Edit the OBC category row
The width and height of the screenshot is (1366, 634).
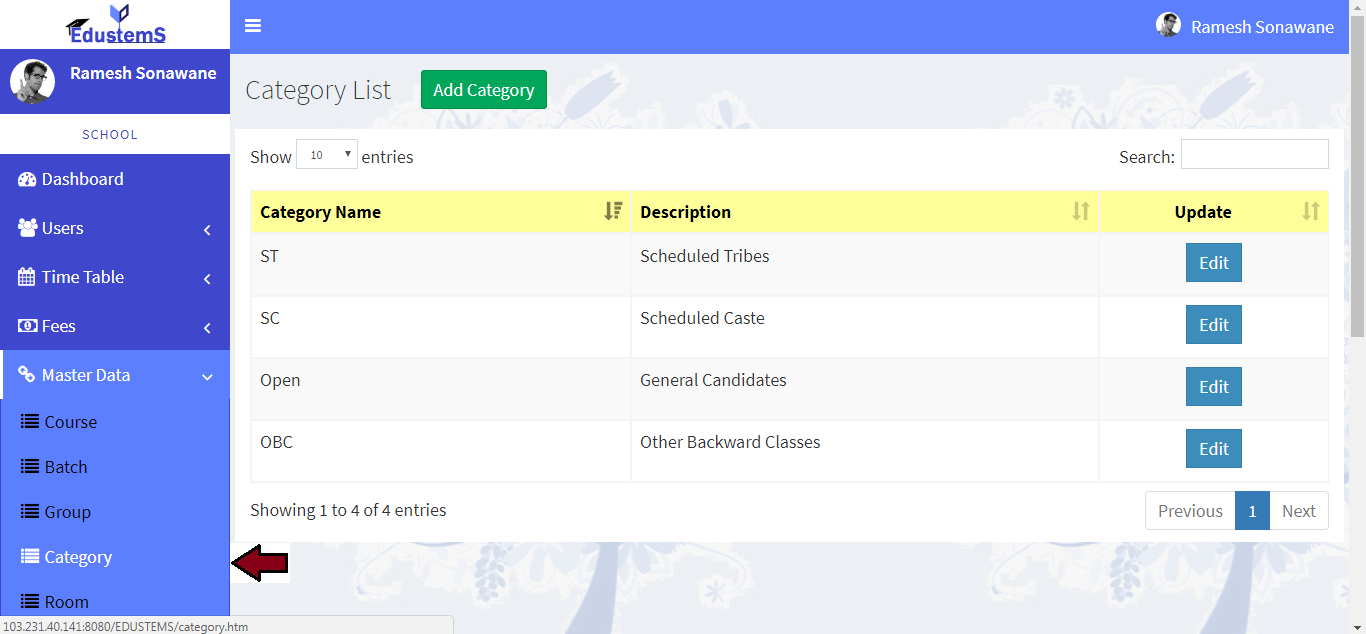[x=1213, y=449]
